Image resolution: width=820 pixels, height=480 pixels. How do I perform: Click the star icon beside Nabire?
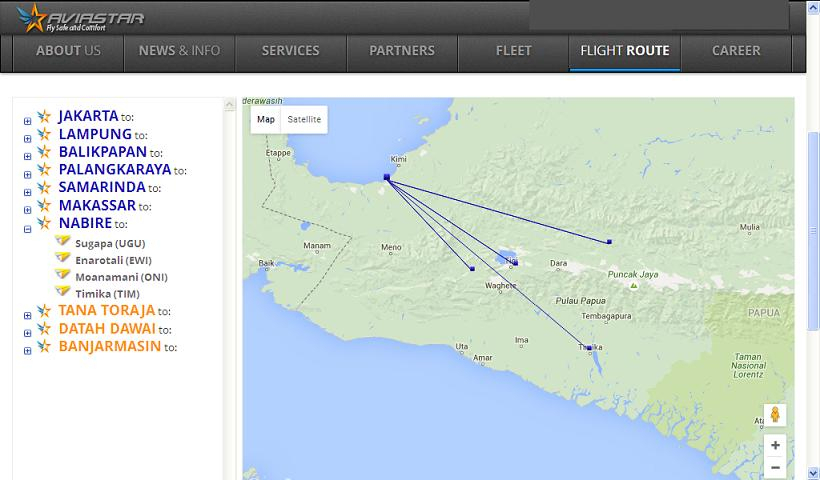click(x=44, y=223)
